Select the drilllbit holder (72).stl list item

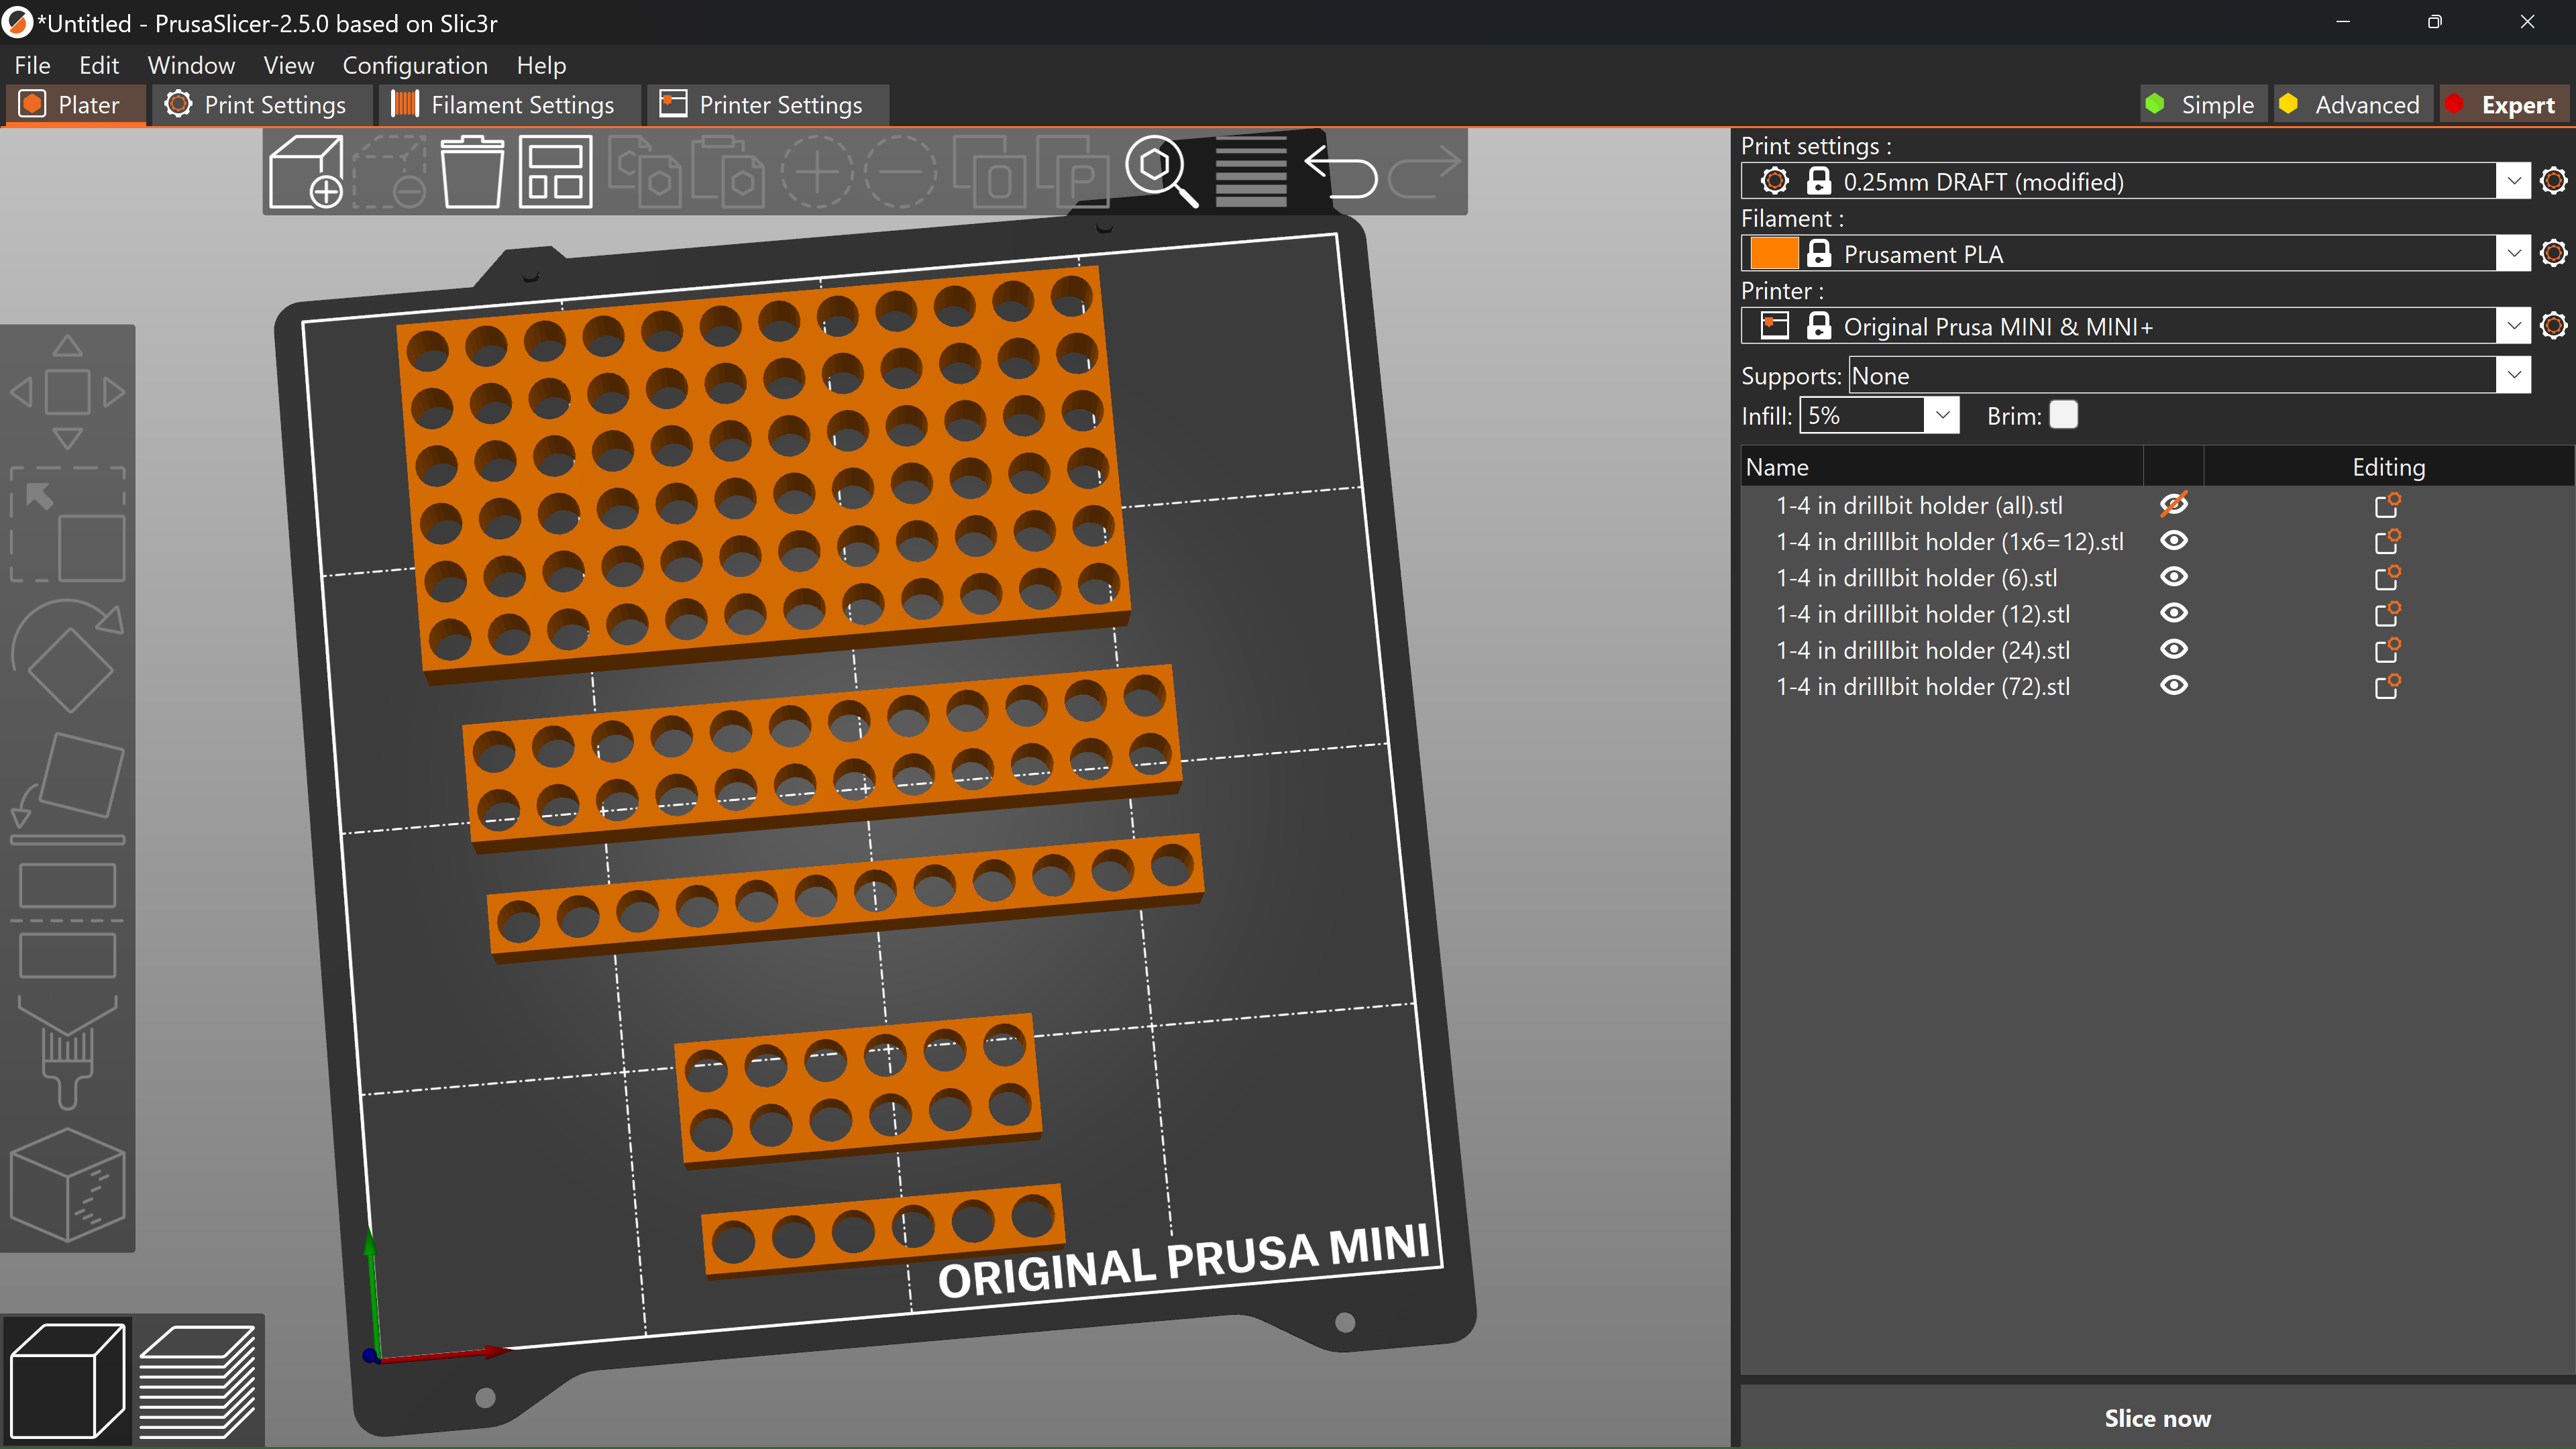pos(1922,686)
